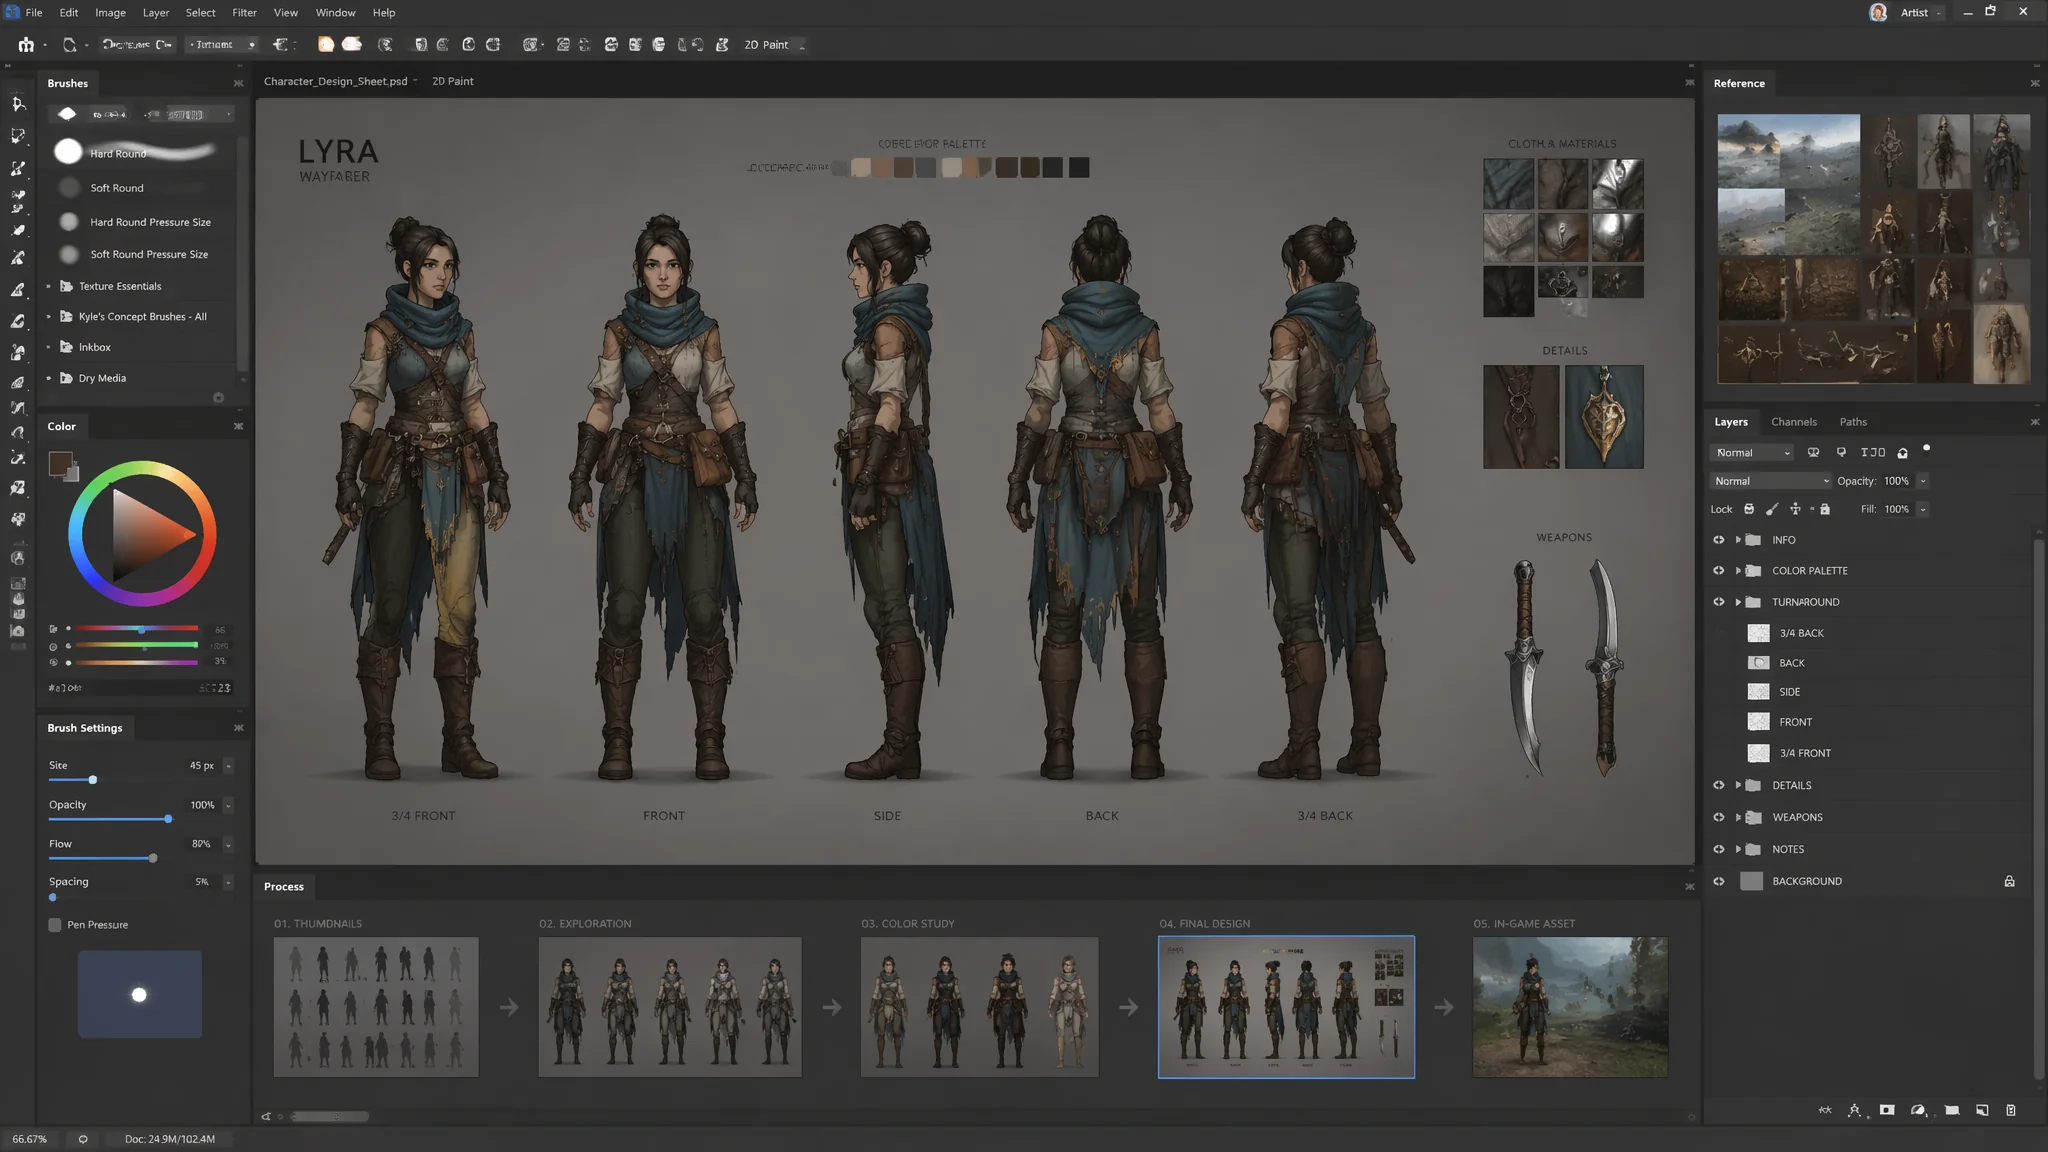Hide the INFO layer group

click(x=1718, y=540)
